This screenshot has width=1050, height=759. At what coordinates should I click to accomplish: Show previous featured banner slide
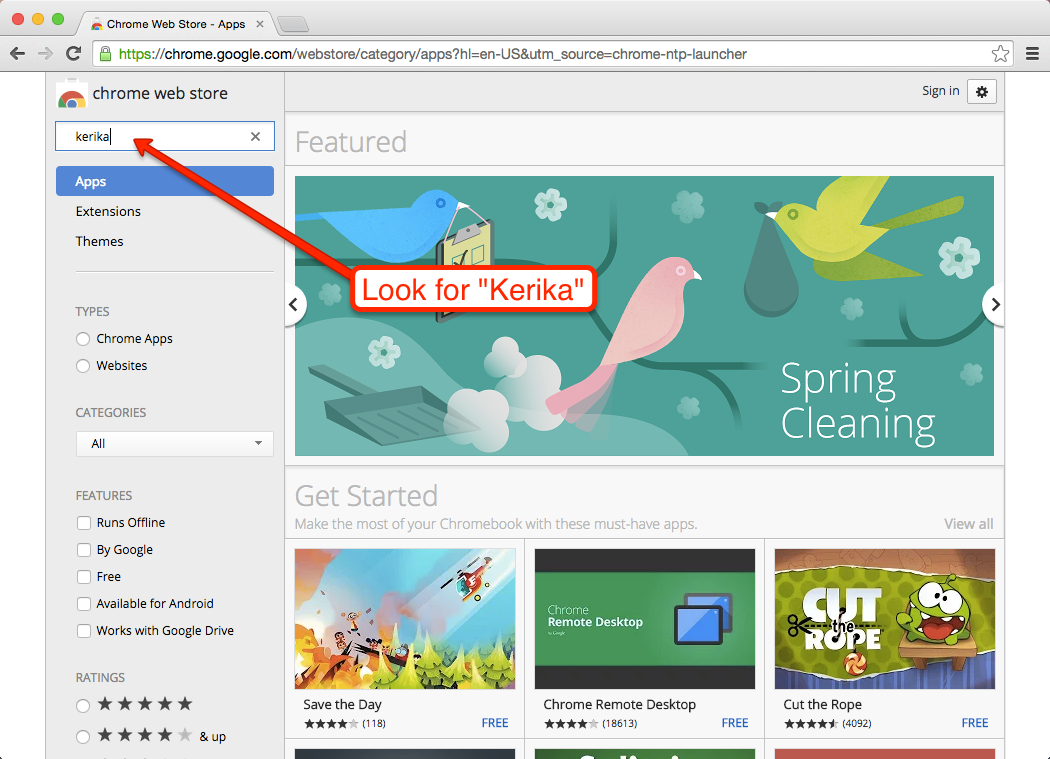[x=293, y=305]
